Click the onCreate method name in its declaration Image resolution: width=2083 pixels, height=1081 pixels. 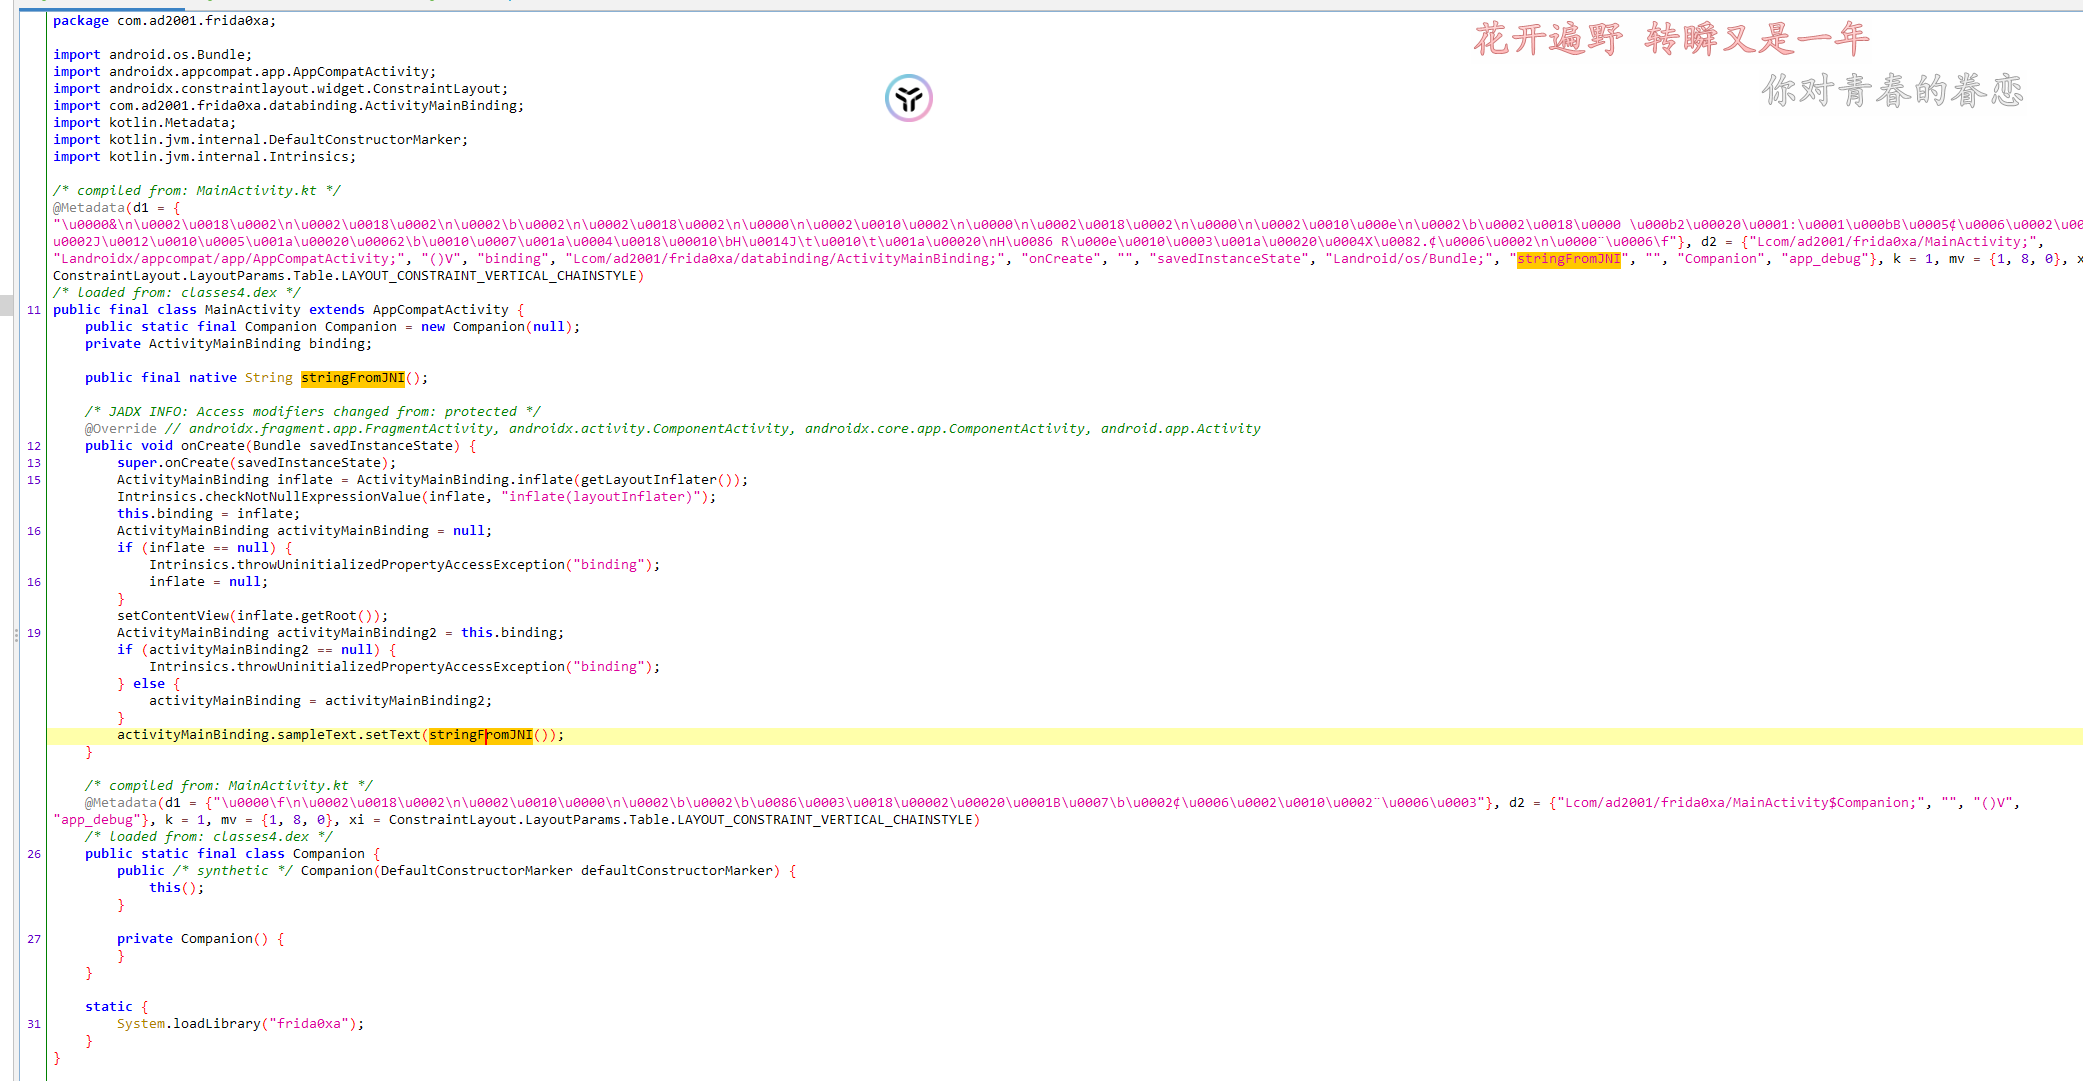point(212,446)
